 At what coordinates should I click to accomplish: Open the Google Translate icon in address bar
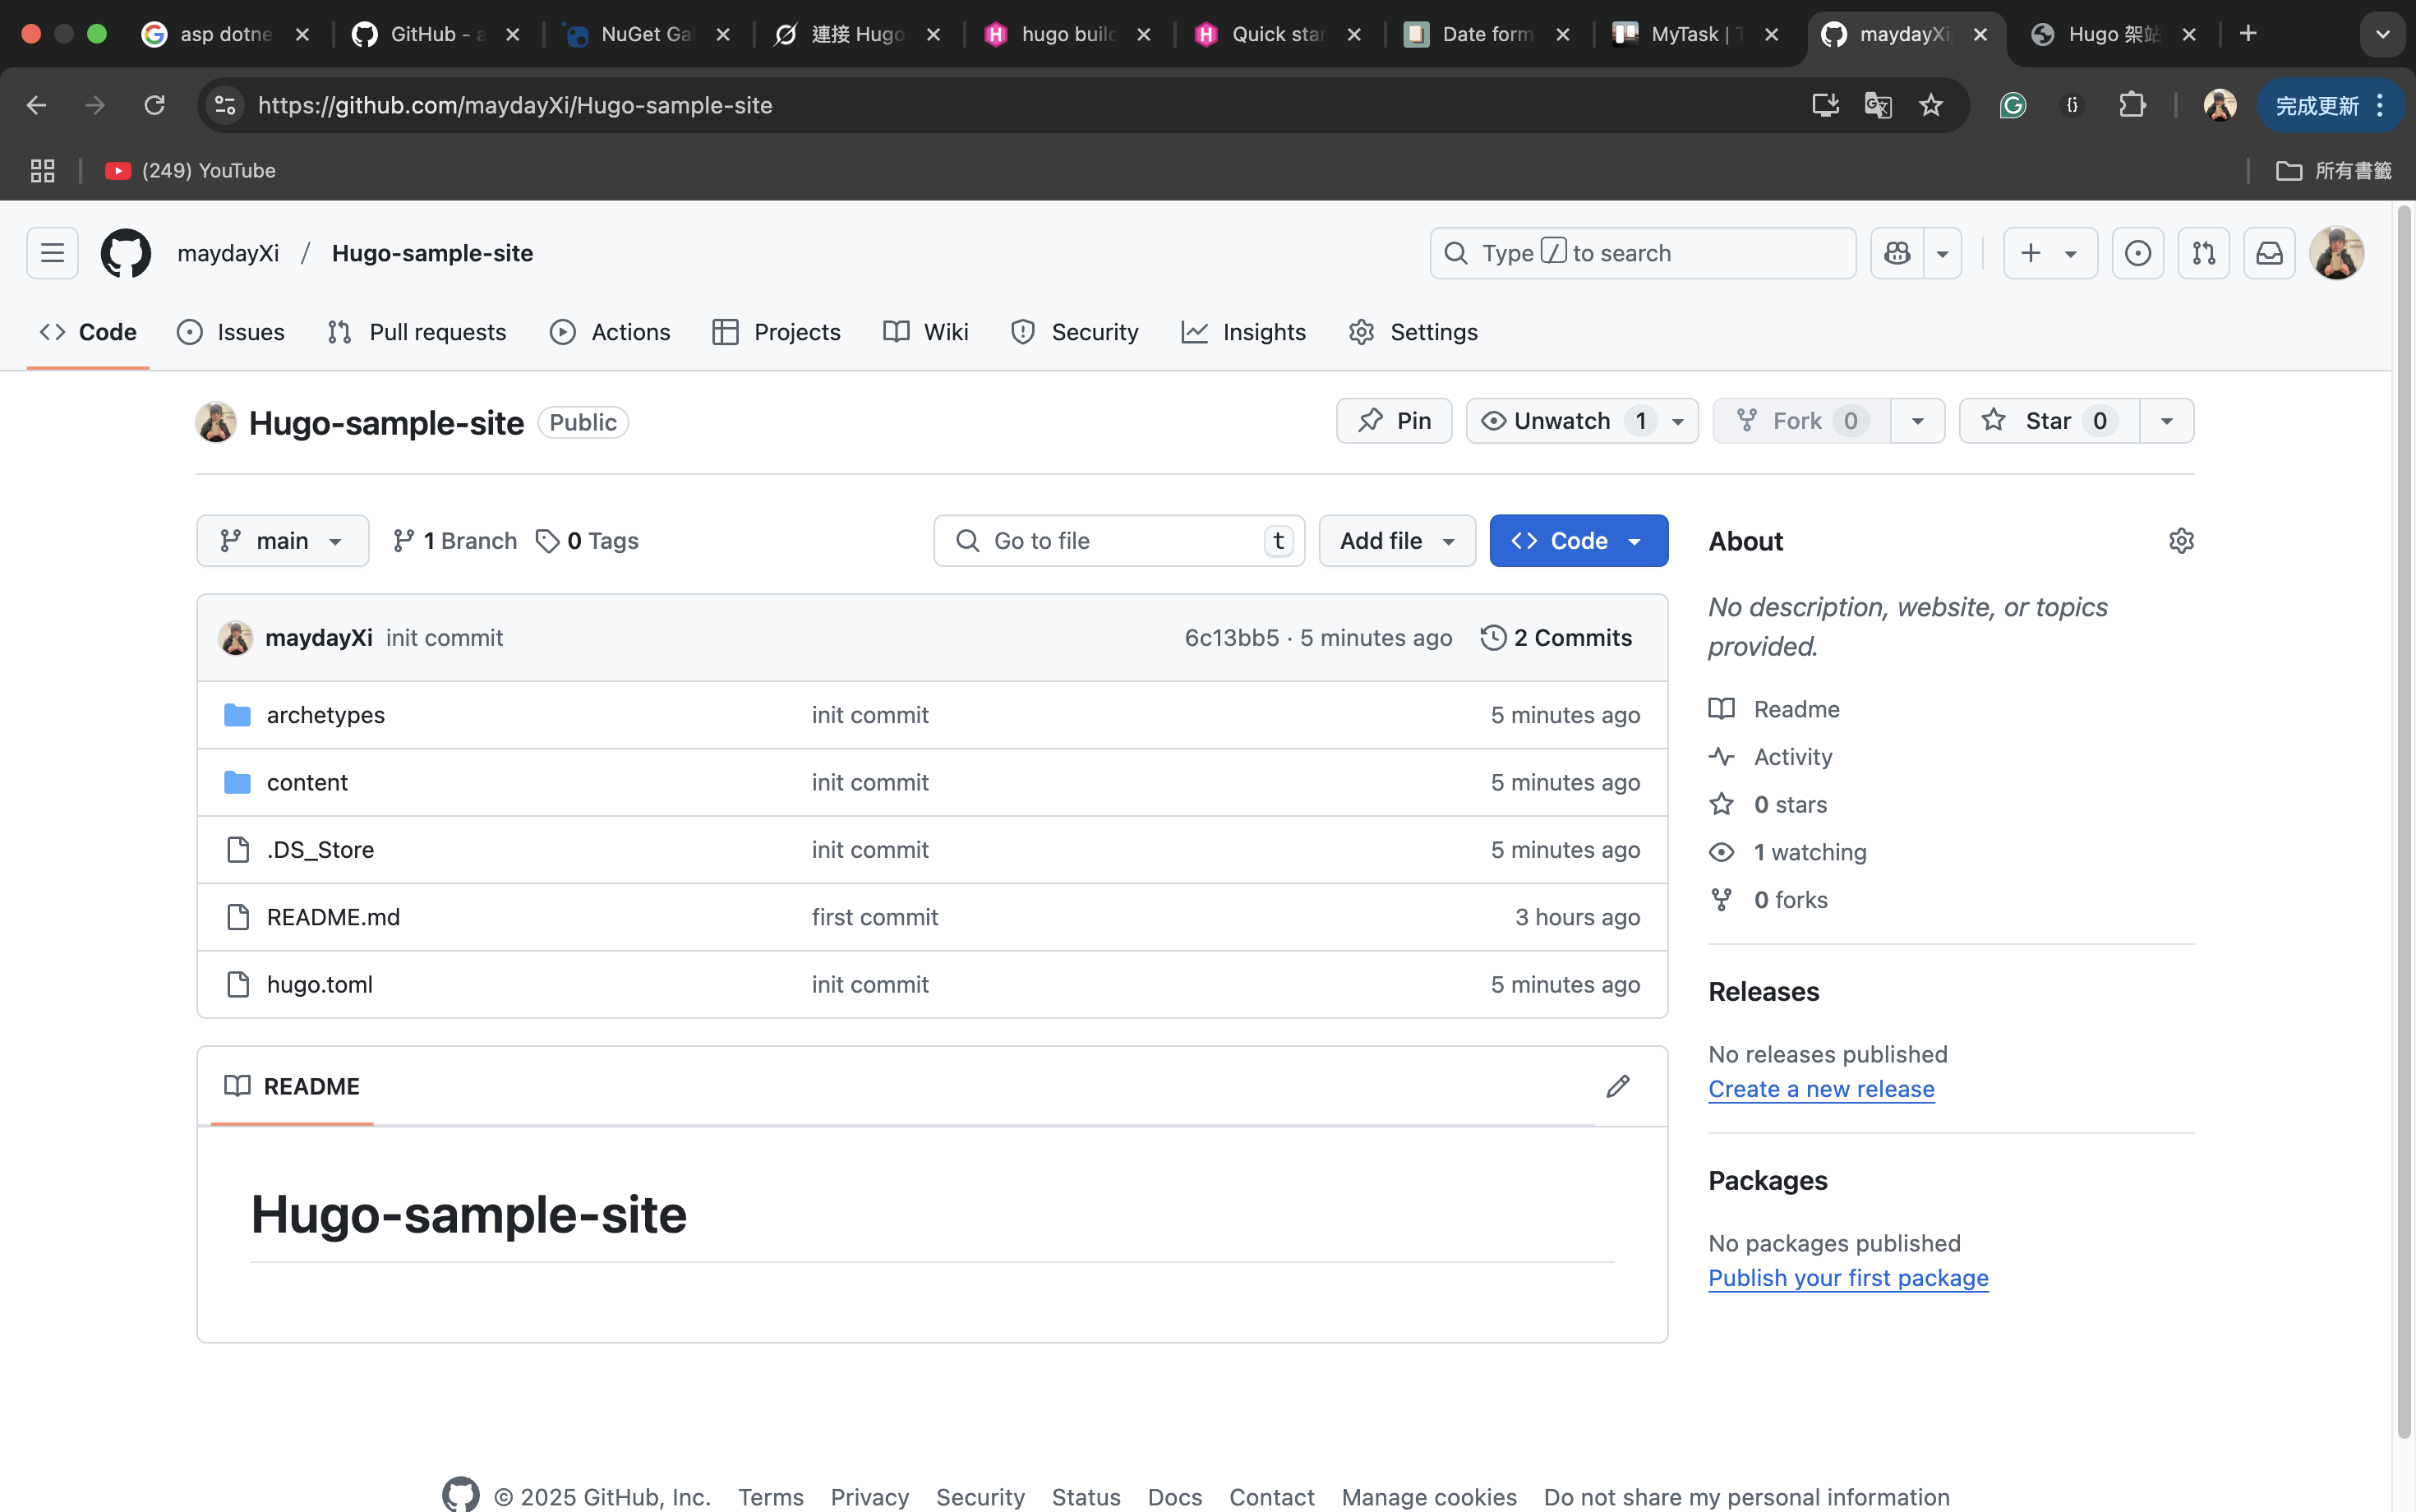[1877, 105]
